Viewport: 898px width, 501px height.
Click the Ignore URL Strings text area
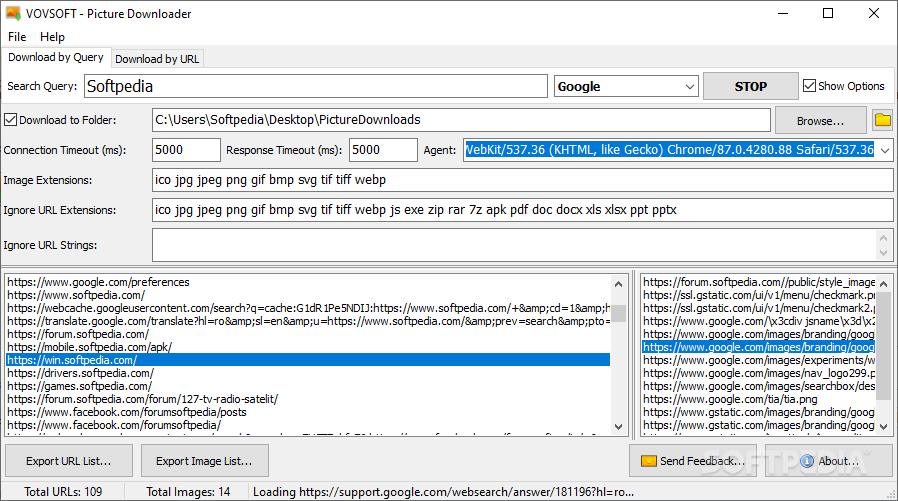click(514, 245)
